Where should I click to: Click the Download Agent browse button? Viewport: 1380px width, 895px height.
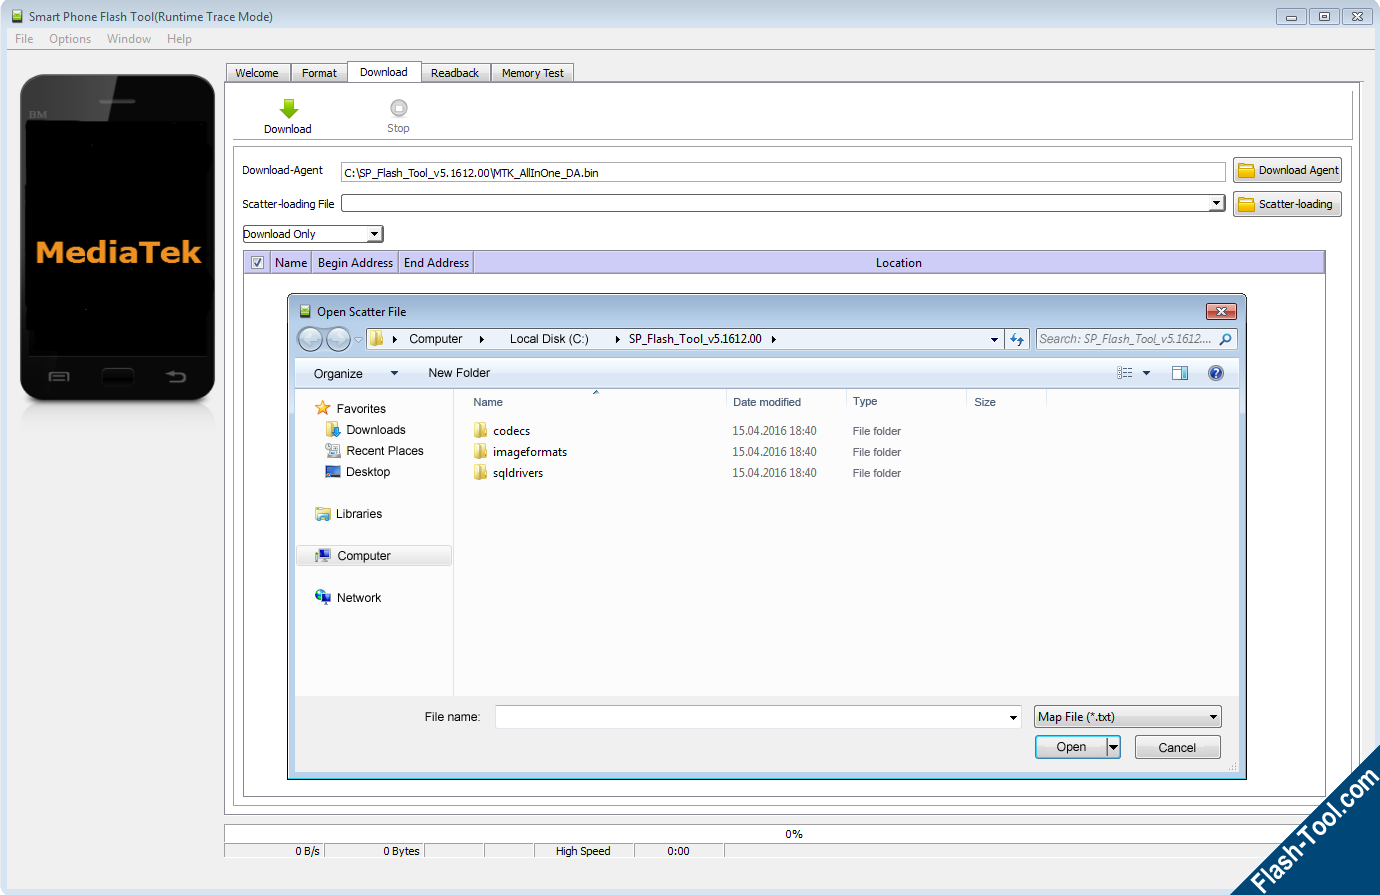click(x=1287, y=170)
